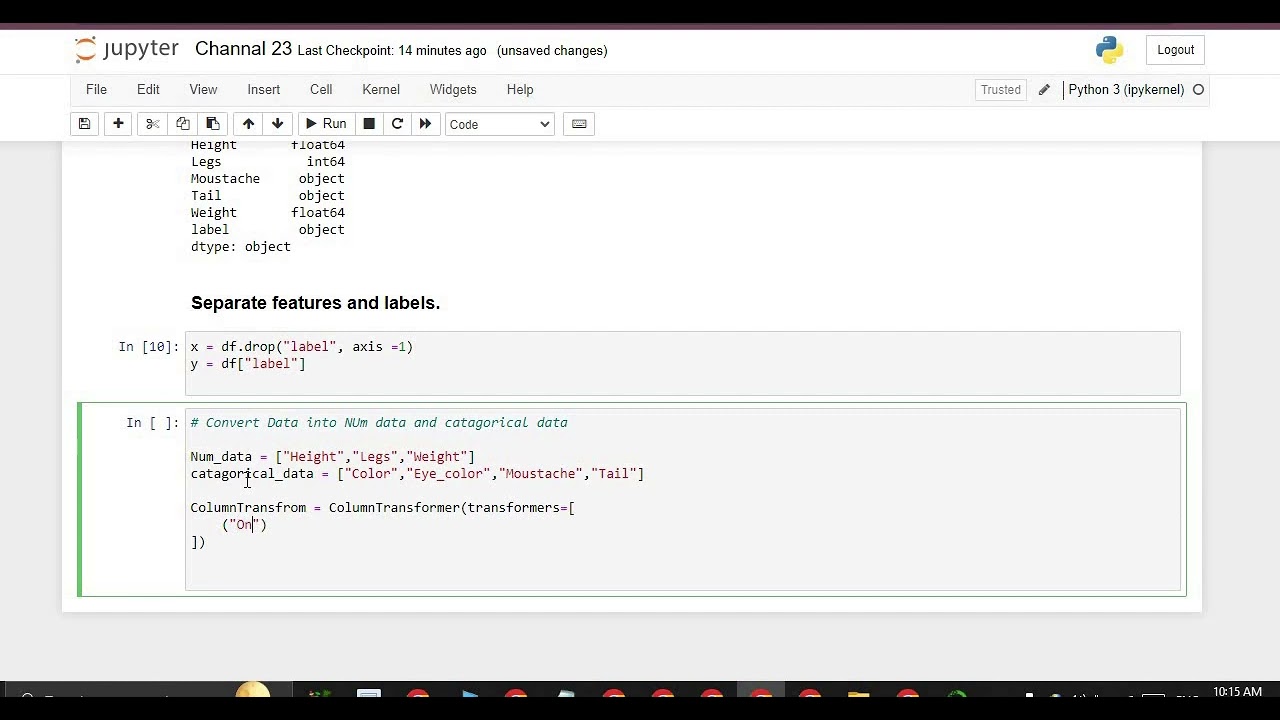Click the y = df["label"] line
Image resolution: width=1280 pixels, height=720 pixels.
248,364
